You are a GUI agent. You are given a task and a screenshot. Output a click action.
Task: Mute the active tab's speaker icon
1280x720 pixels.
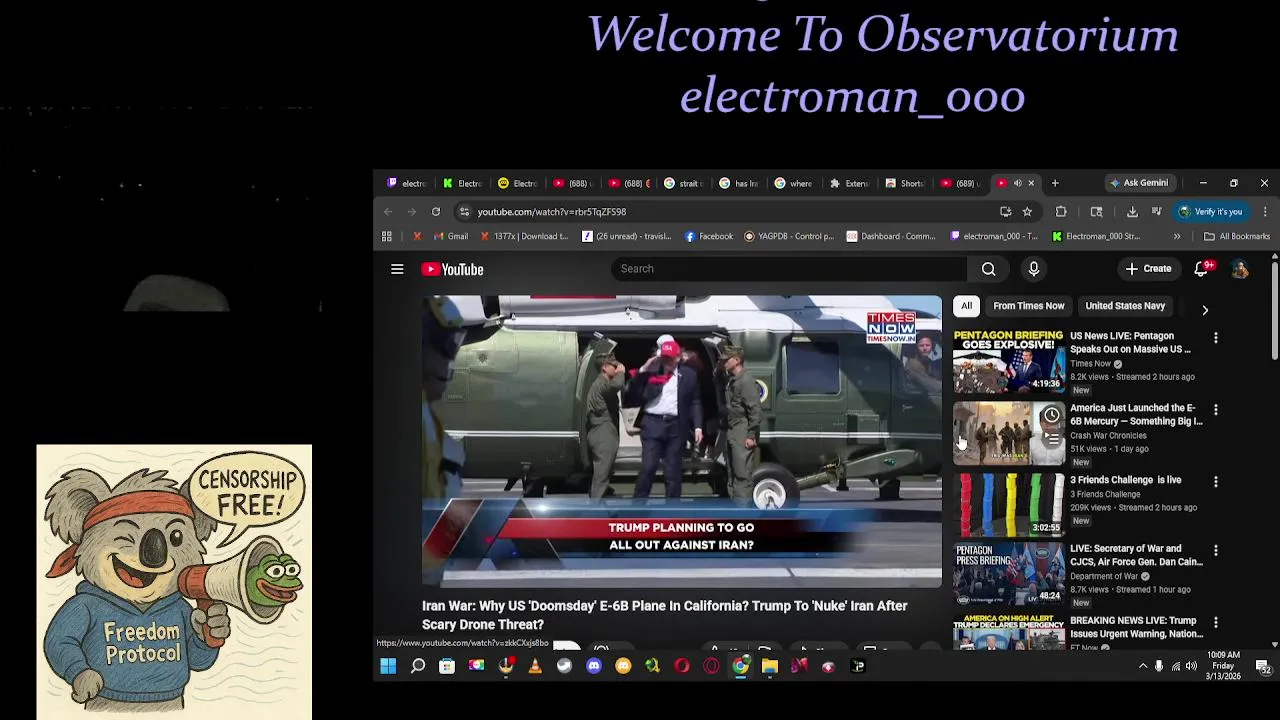coord(1017,183)
